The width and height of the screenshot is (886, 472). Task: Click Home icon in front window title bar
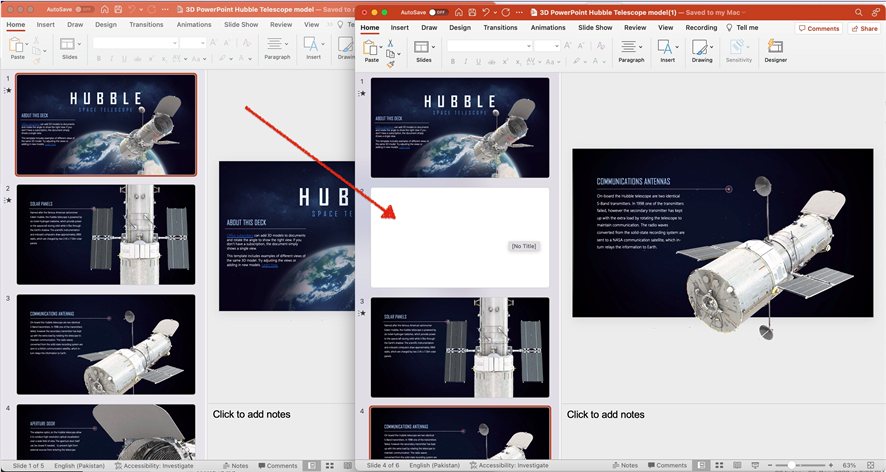coord(458,12)
